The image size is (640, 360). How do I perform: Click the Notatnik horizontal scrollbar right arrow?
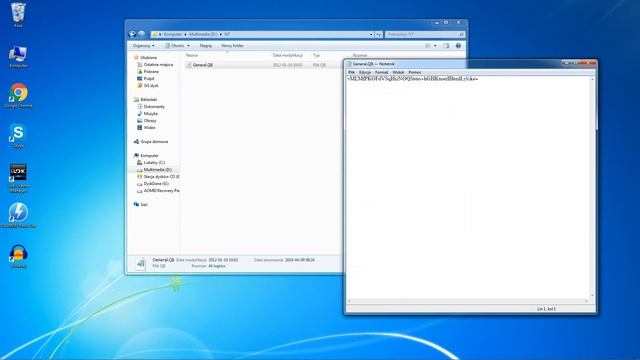(x=587, y=301)
